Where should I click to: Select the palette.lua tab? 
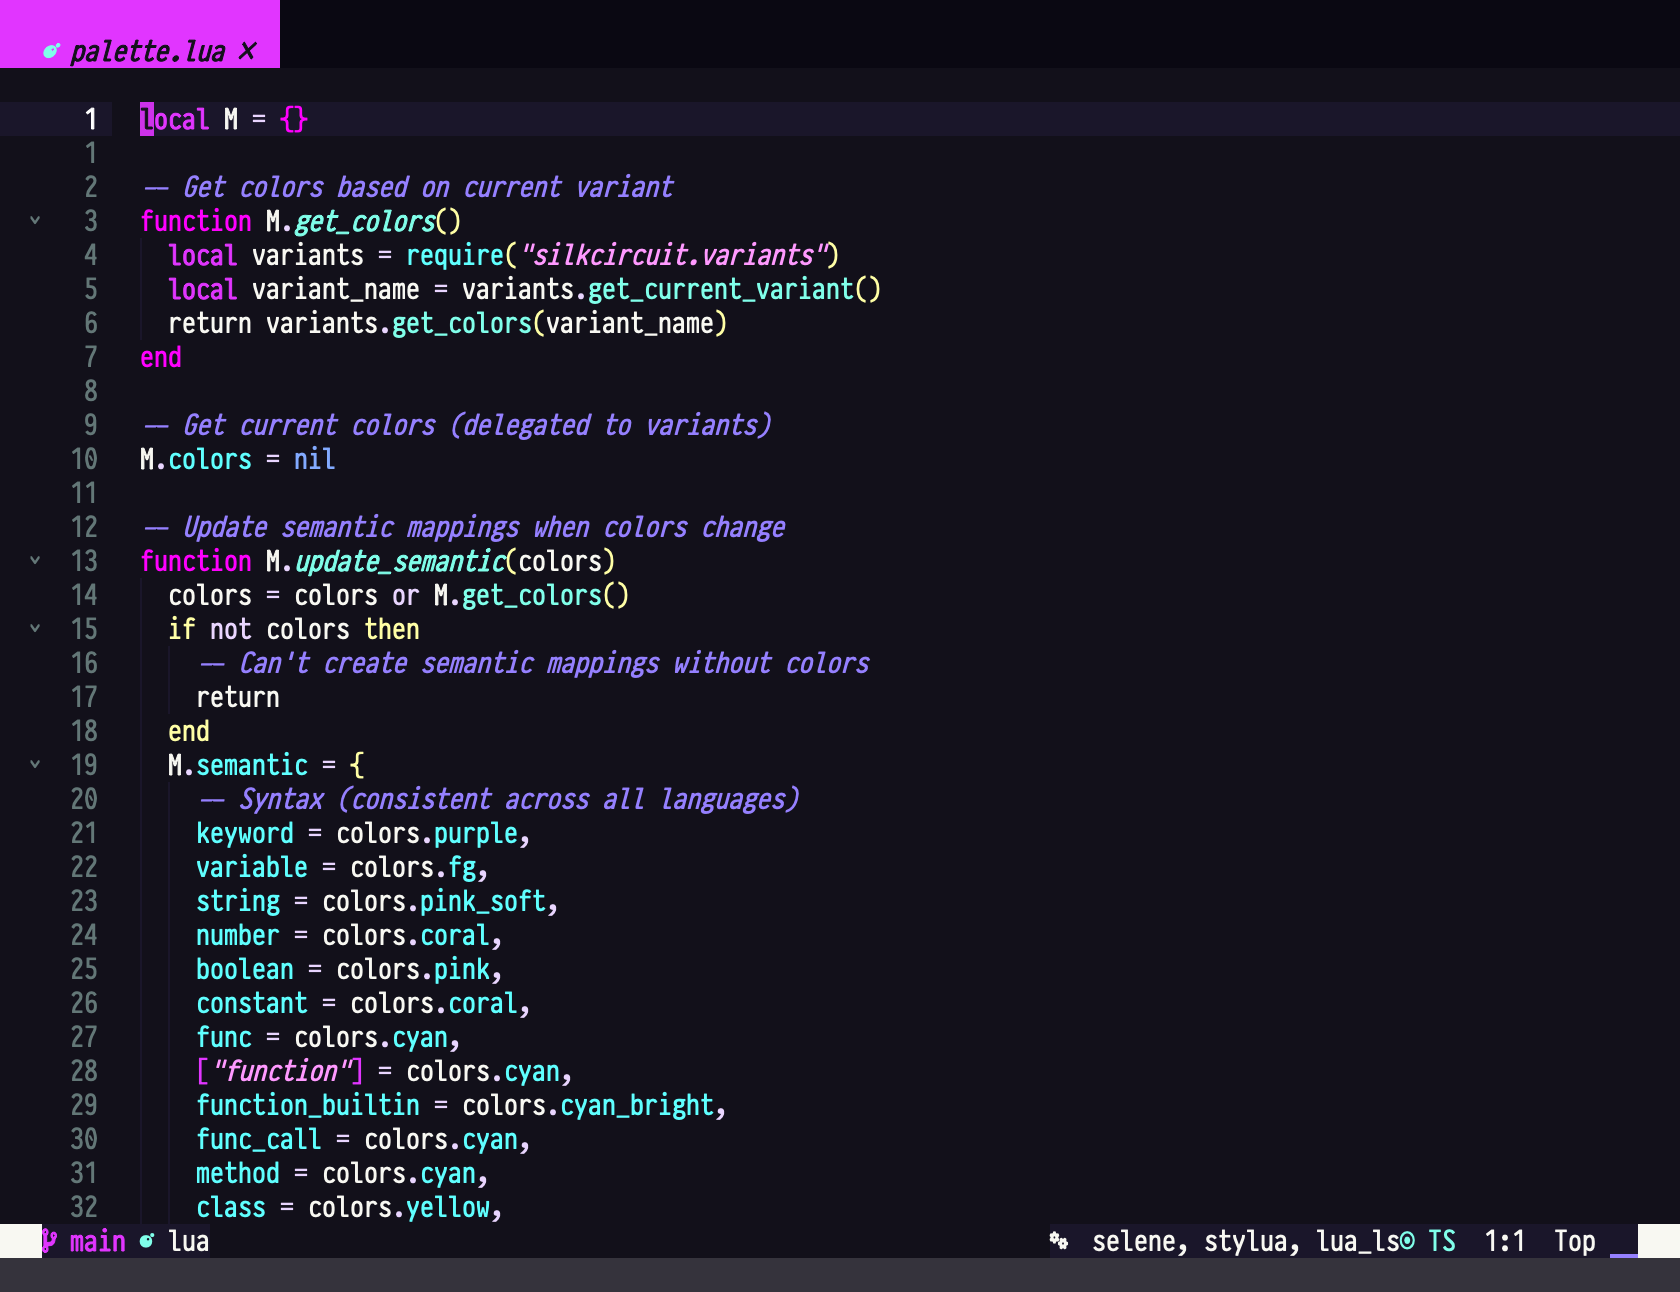click(140, 34)
